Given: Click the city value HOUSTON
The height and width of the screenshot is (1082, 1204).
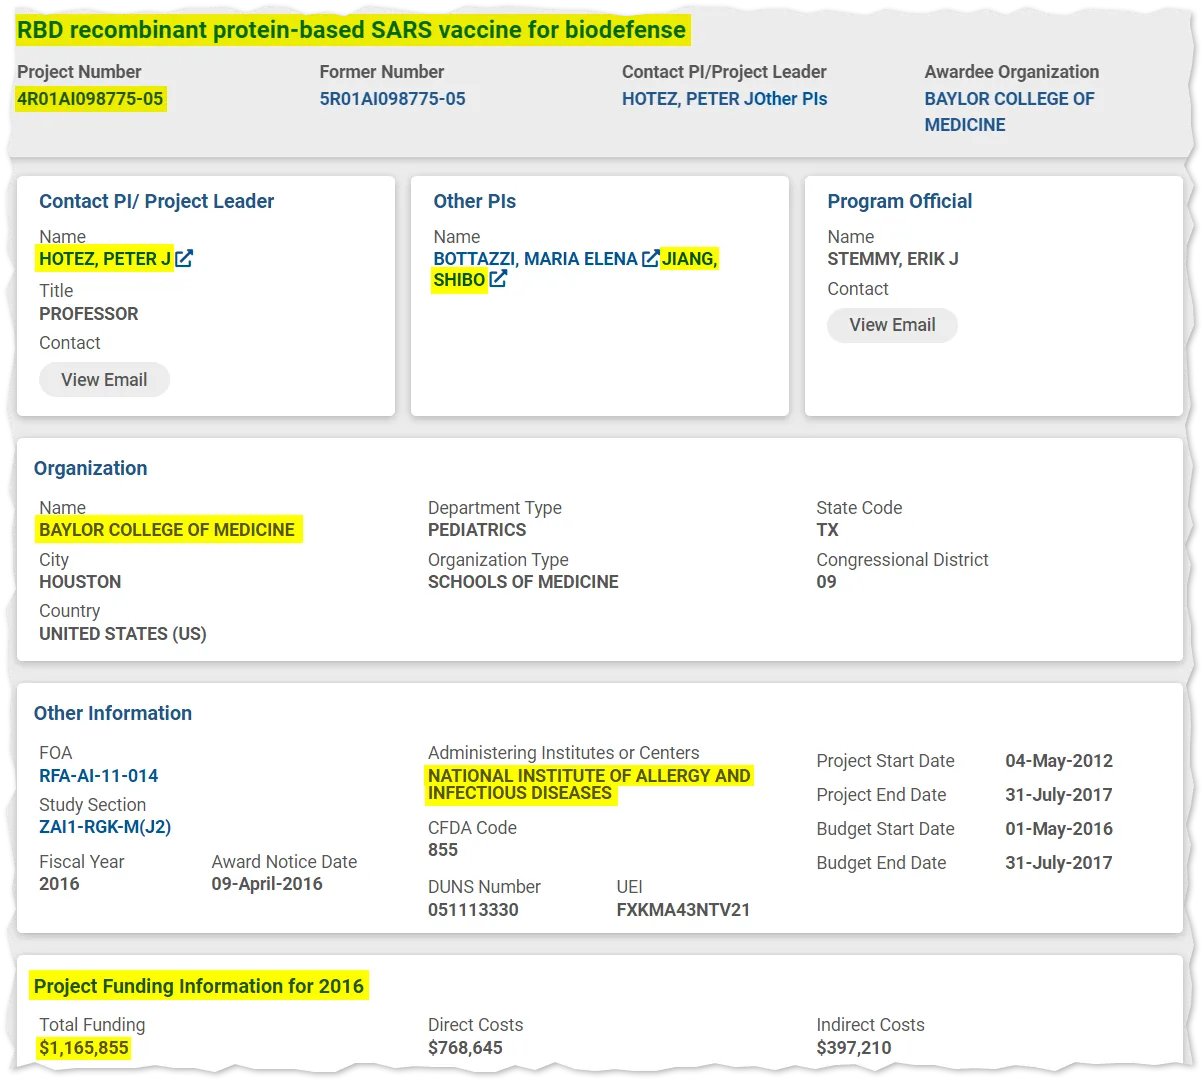Looking at the screenshot, I should coord(80,582).
